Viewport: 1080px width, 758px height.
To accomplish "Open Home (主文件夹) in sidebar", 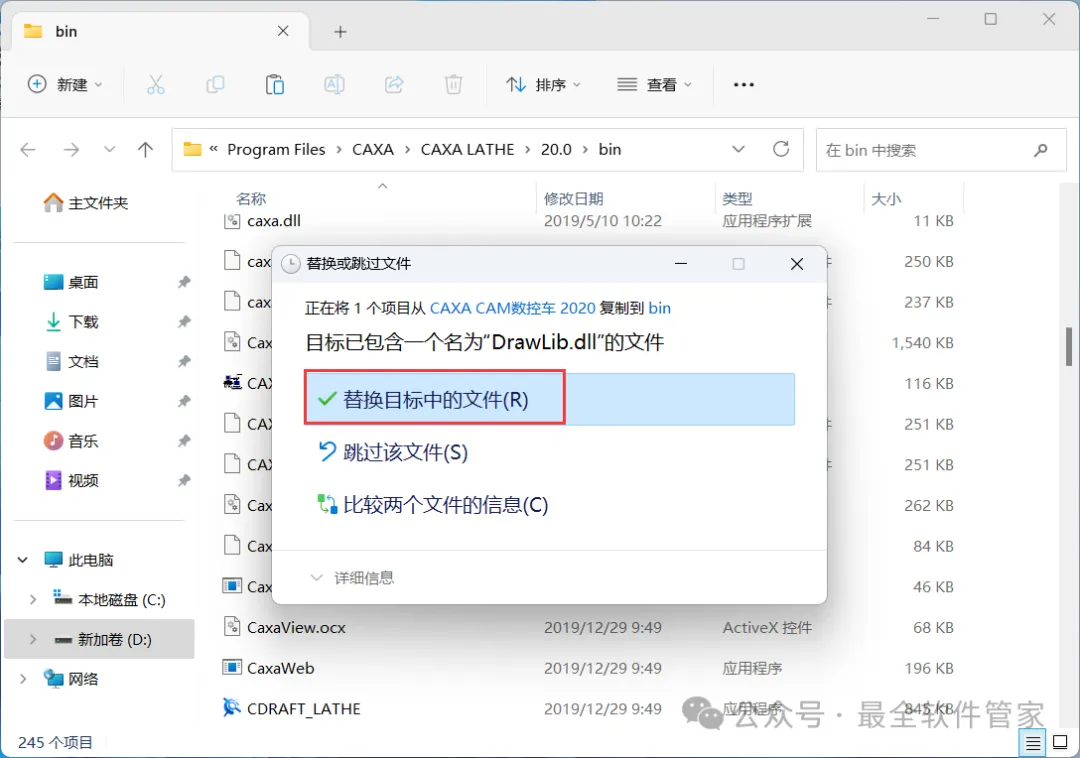I will 86,203.
